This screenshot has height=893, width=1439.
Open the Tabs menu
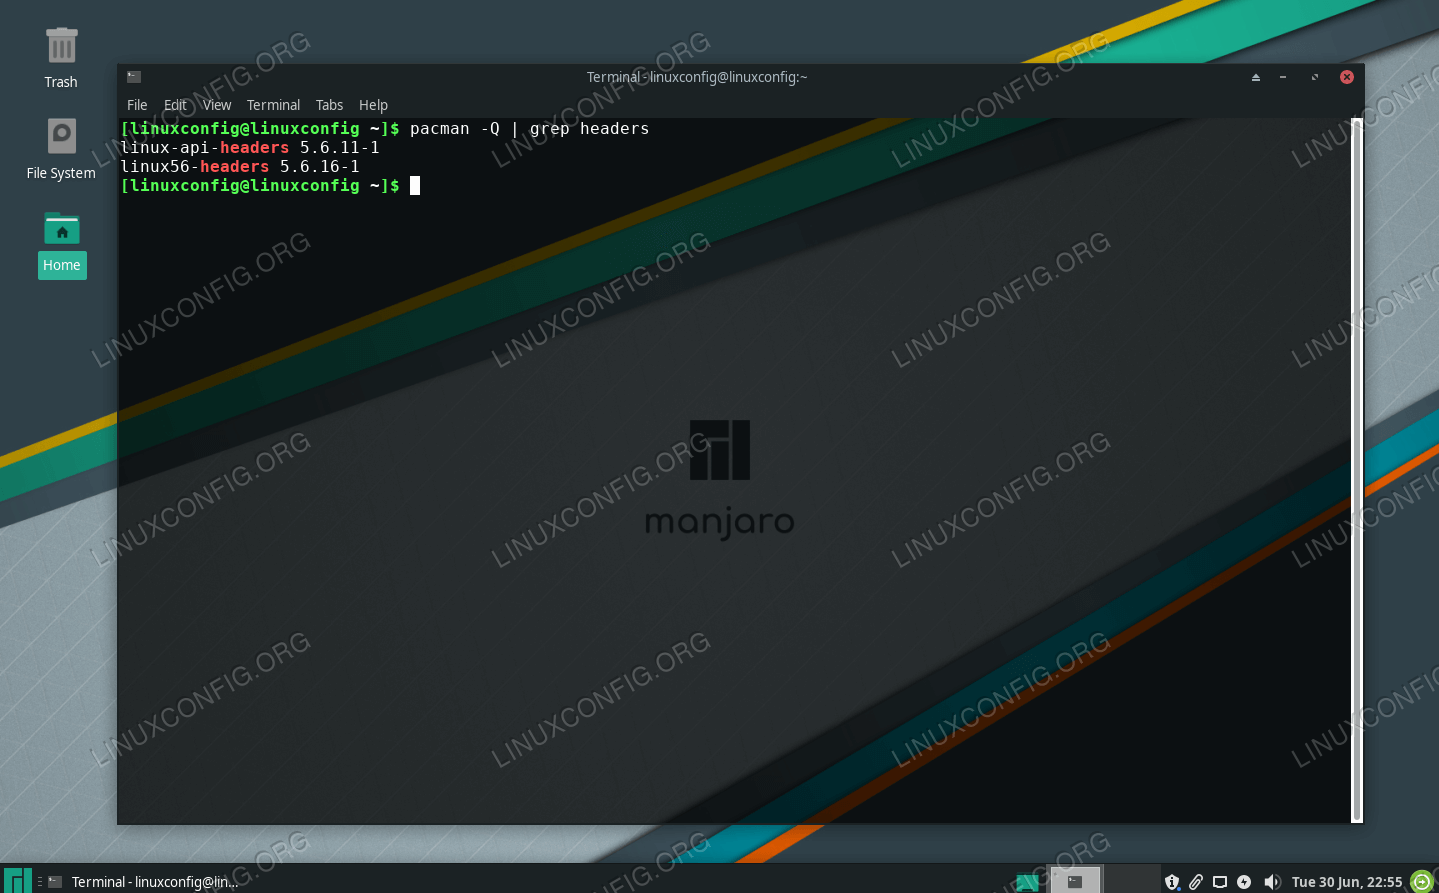(329, 105)
